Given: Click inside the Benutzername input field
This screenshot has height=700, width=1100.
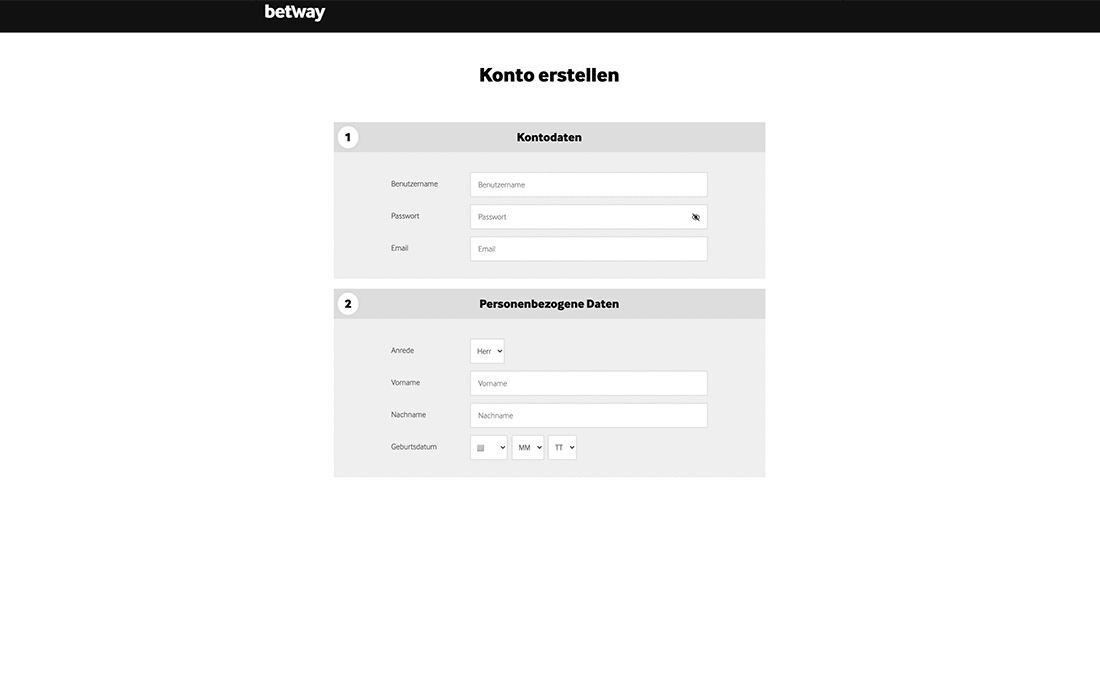Looking at the screenshot, I should pyautogui.click(x=588, y=184).
